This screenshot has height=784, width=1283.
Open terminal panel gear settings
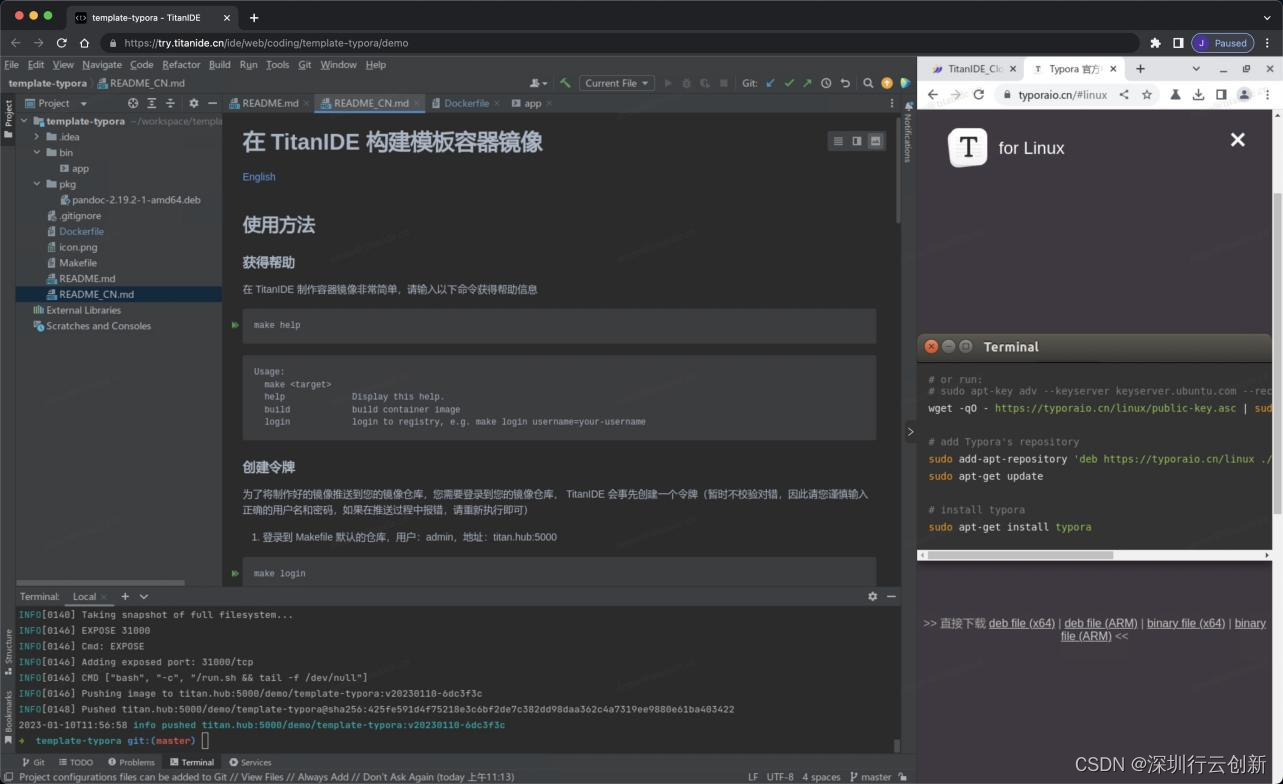point(872,596)
